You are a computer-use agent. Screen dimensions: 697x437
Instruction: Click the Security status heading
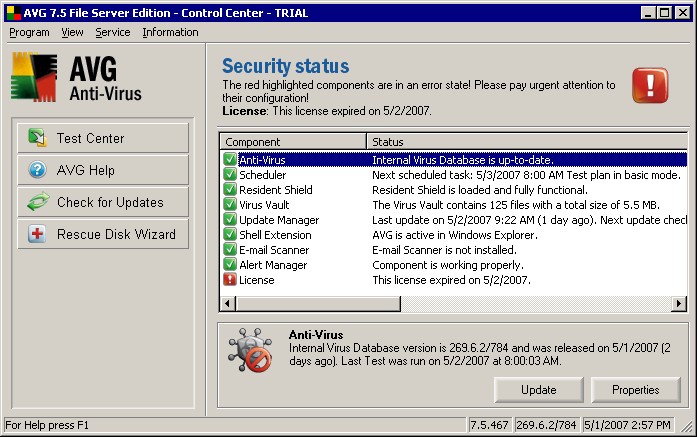[x=285, y=66]
